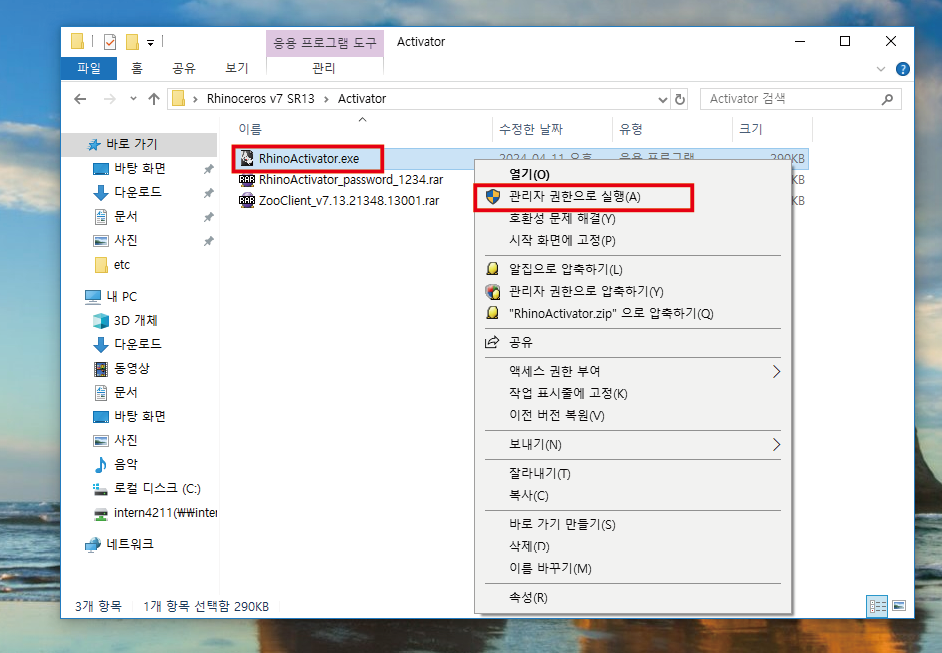Open the quick access toolbar customize dropdown
Image resolution: width=942 pixels, height=653 pixels.
[151, 42]
